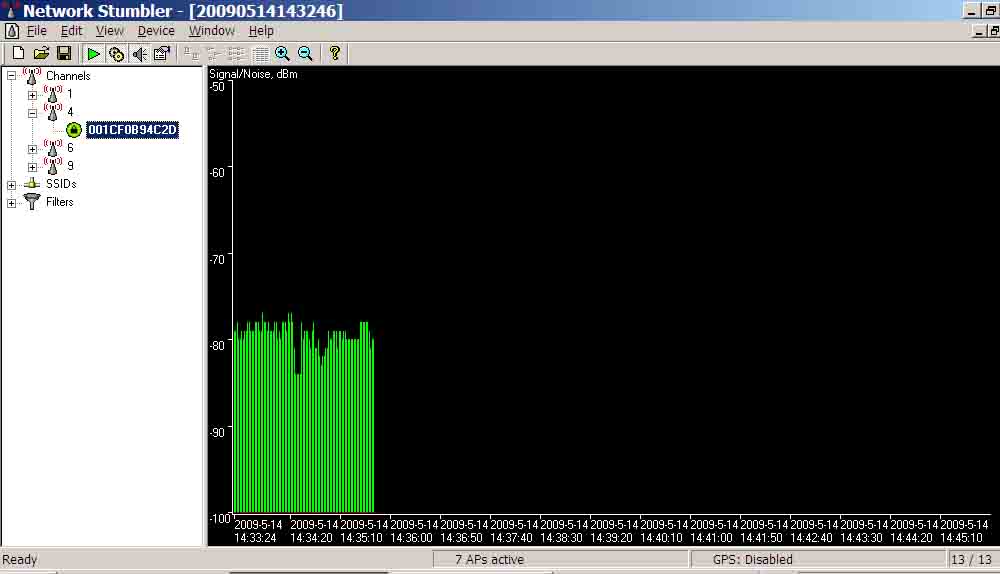
Task: Click the '13 / 13' status bar counter
Action: pos(971,560)
